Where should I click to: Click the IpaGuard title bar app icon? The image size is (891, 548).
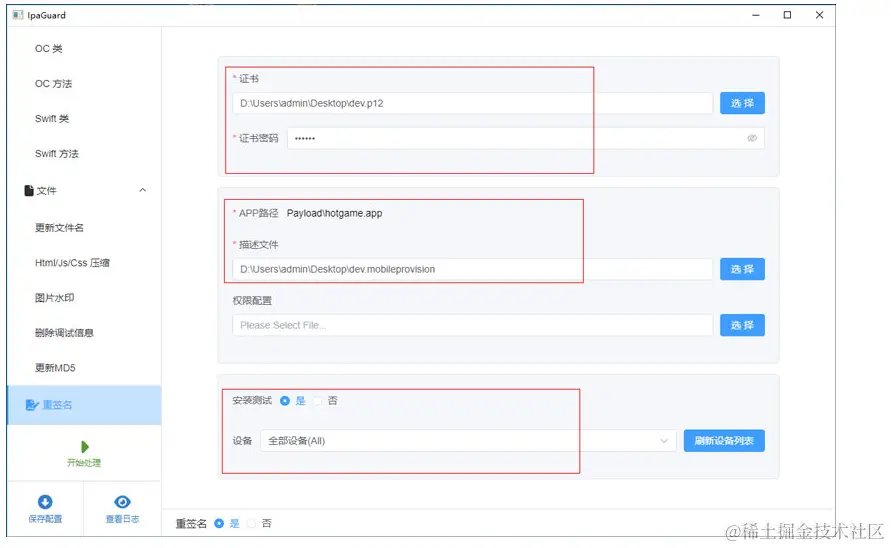[18, 15]
